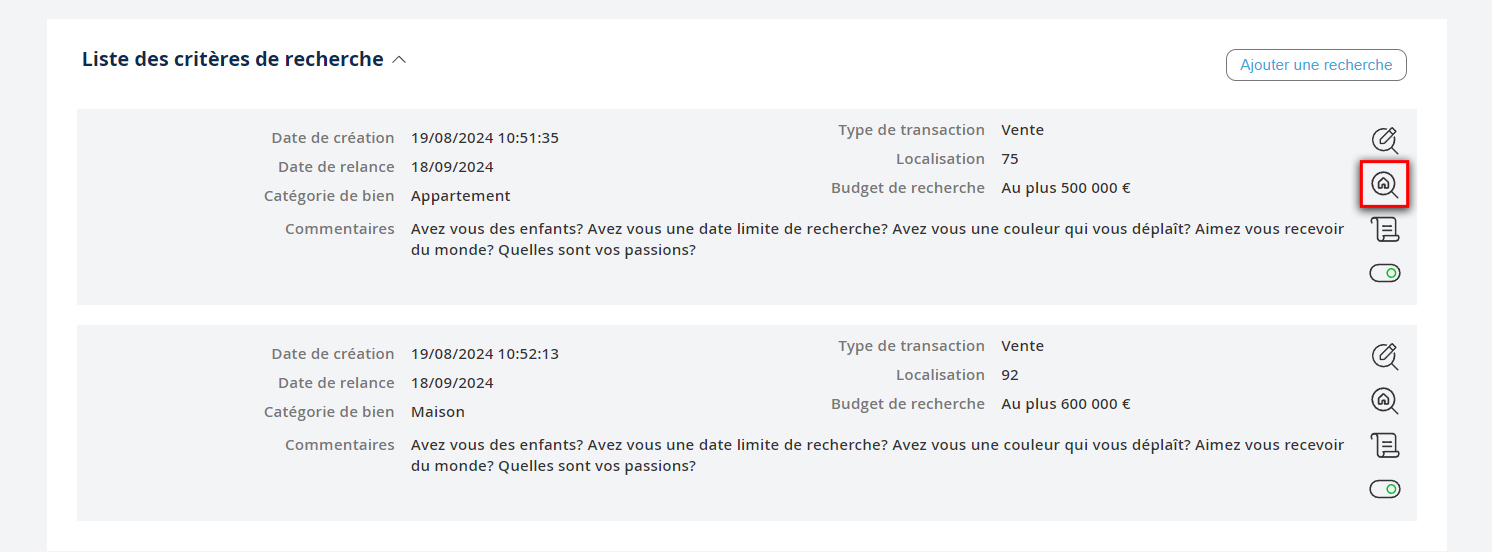Screen dimensions: 1492x552
Task: Click the budget Au plus 500 000 €
Action: pos(1065,188)
